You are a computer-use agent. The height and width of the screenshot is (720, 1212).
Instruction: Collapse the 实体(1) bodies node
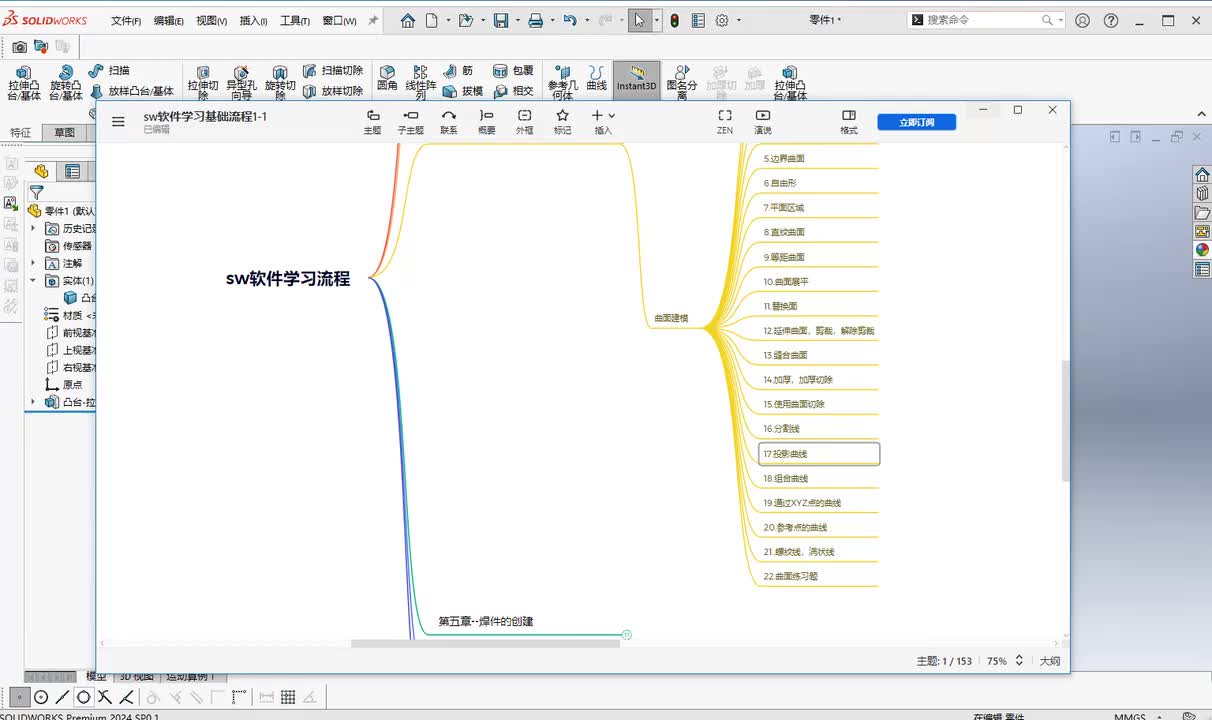pyautogui.click(x=33, y=281)
